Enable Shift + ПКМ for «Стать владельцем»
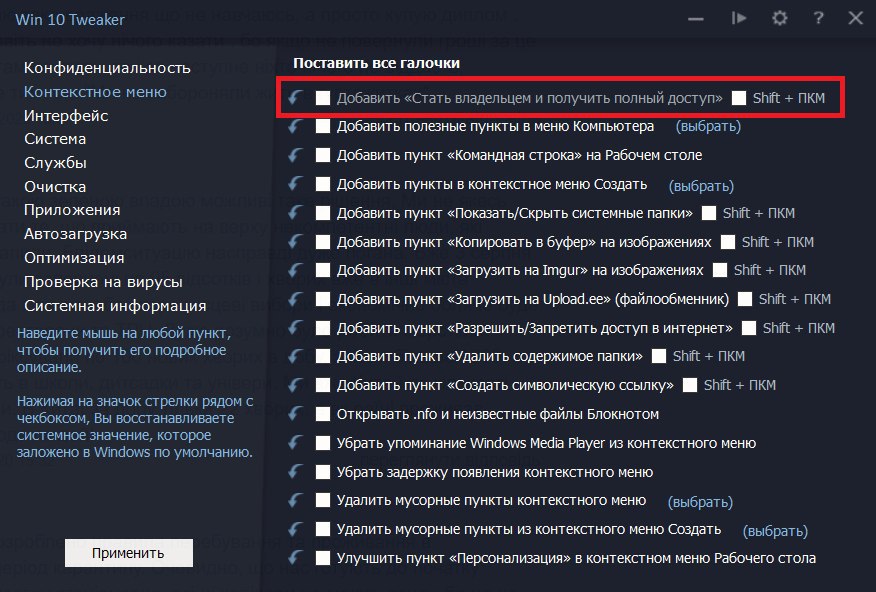876x592 pixels. tap(739, 98)
